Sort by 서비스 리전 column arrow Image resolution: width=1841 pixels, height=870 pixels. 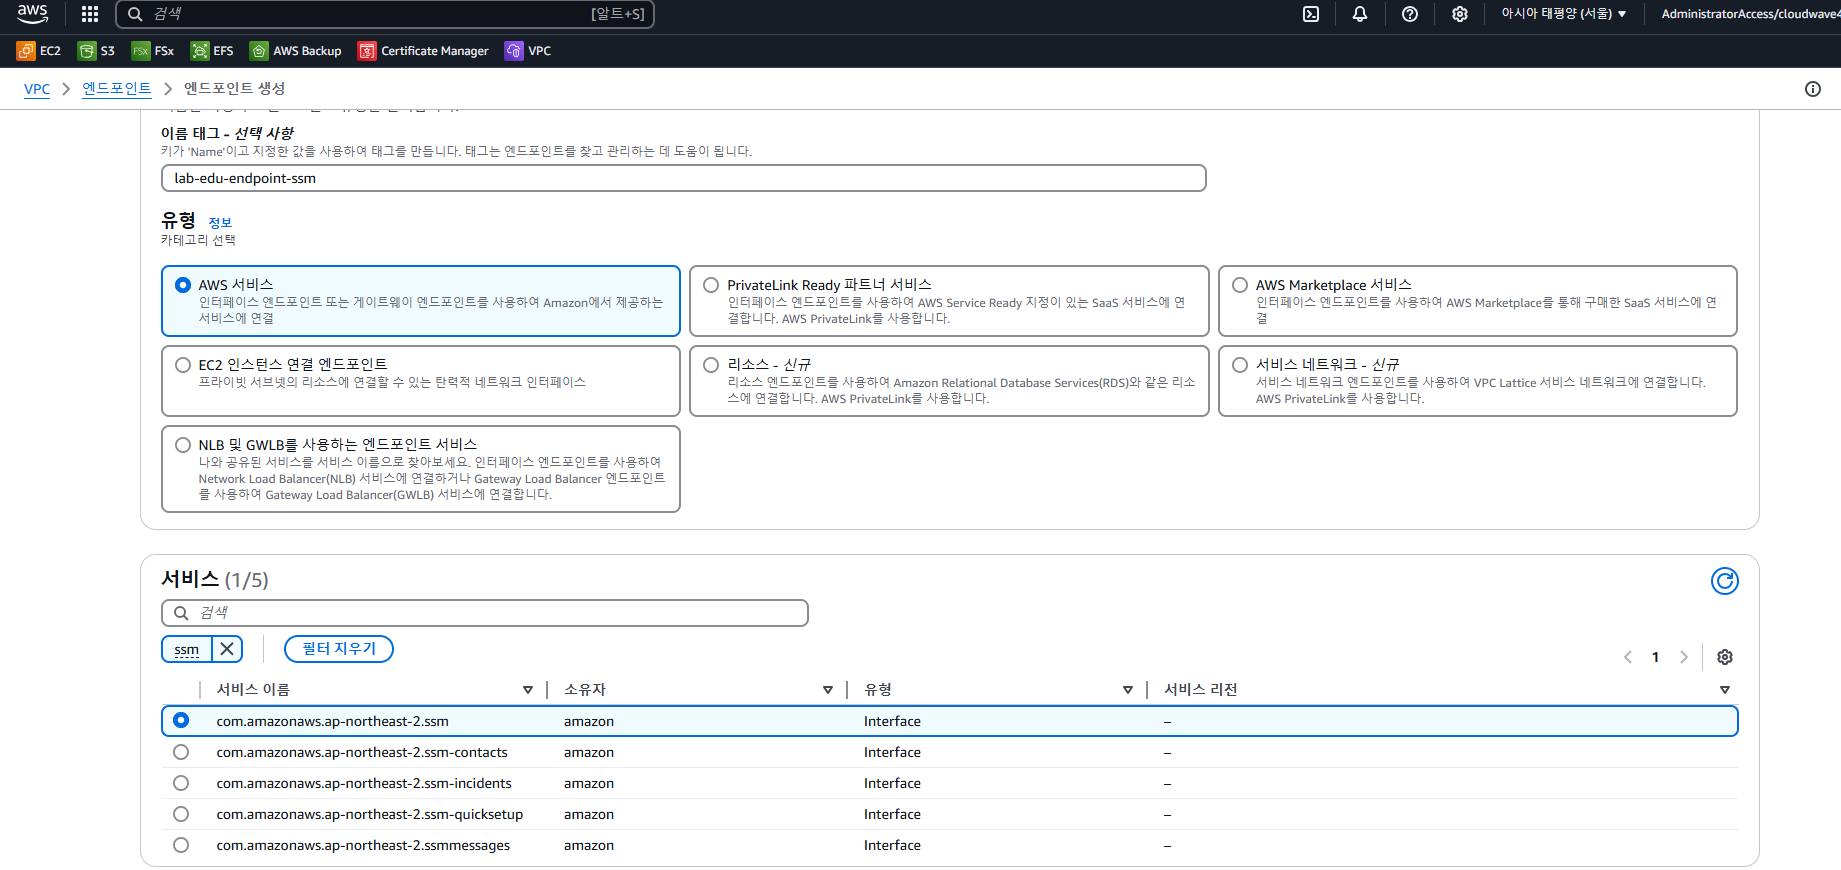1725,690
